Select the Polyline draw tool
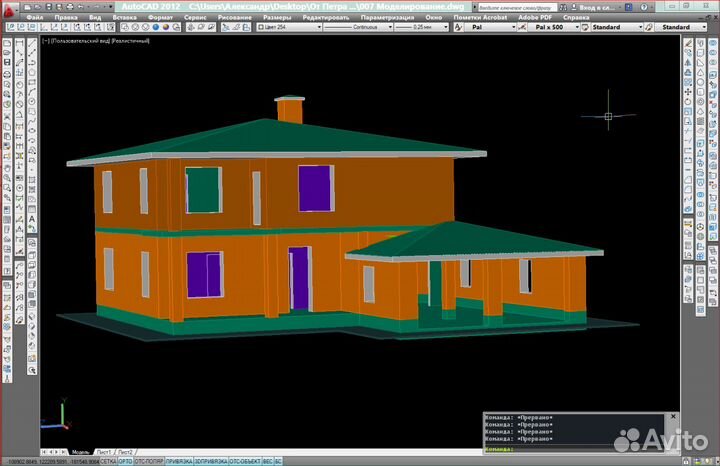The width and height of the screenshot is (720, 466). pos(32,63)
